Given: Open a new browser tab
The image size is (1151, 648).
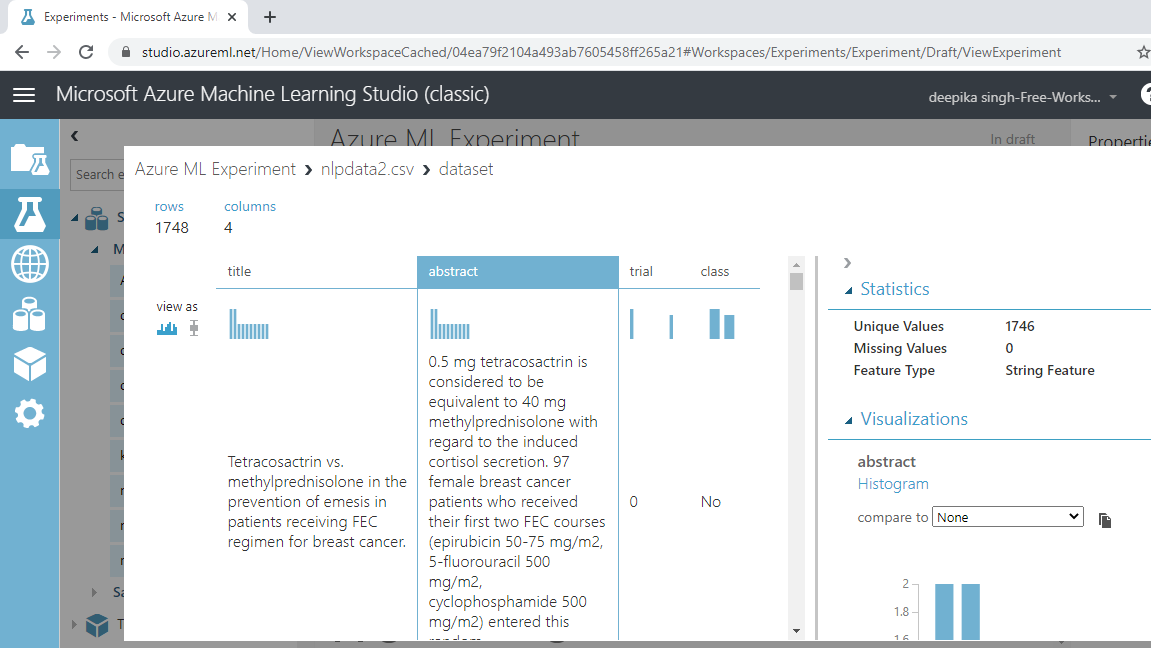Looking at the screenshot, I should click(x=270, y=17).
